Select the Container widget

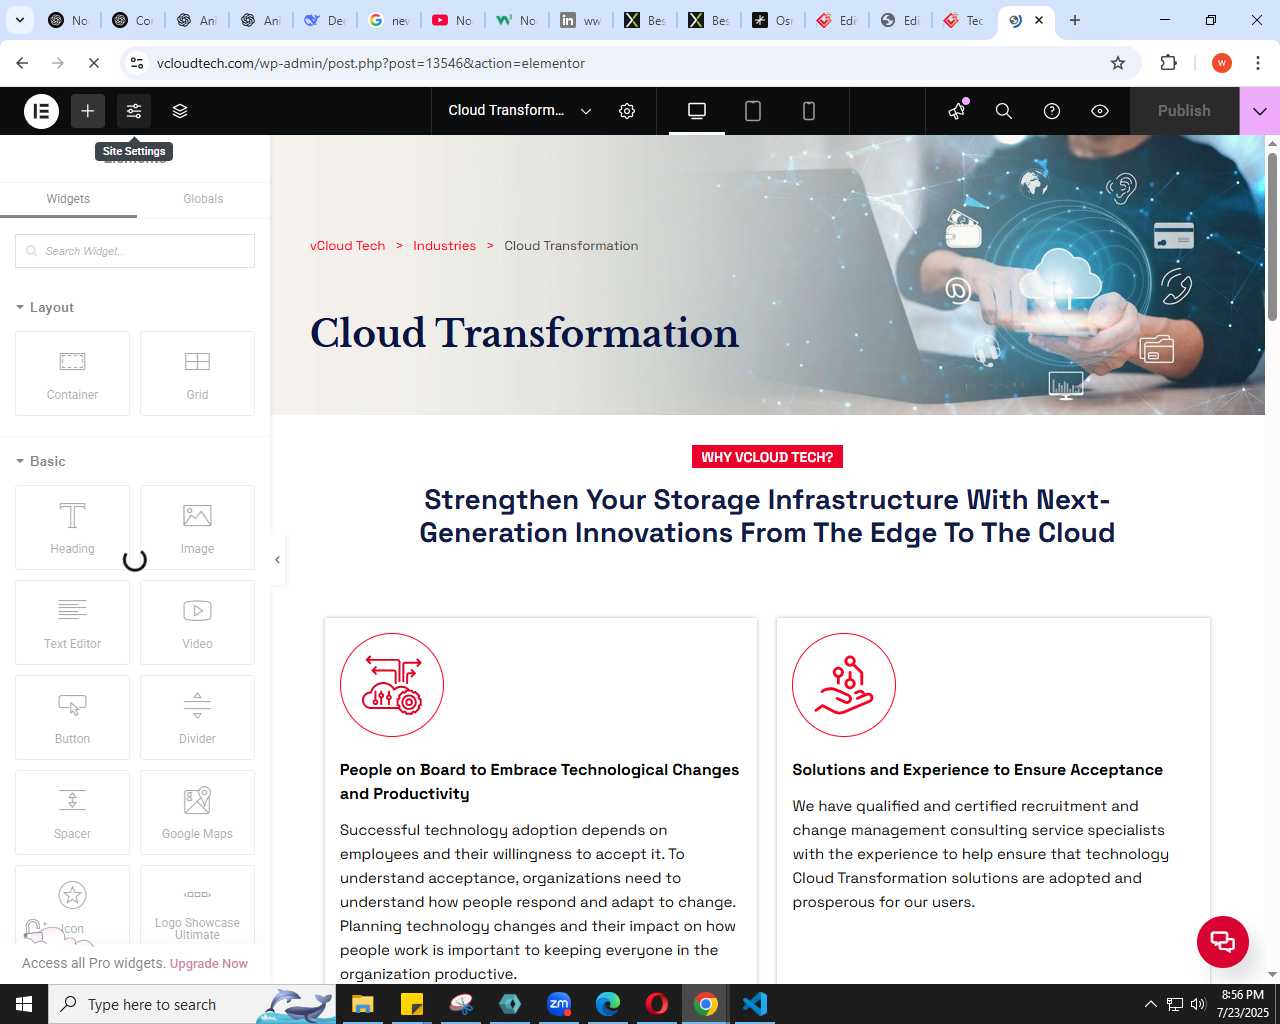[72, 373]
